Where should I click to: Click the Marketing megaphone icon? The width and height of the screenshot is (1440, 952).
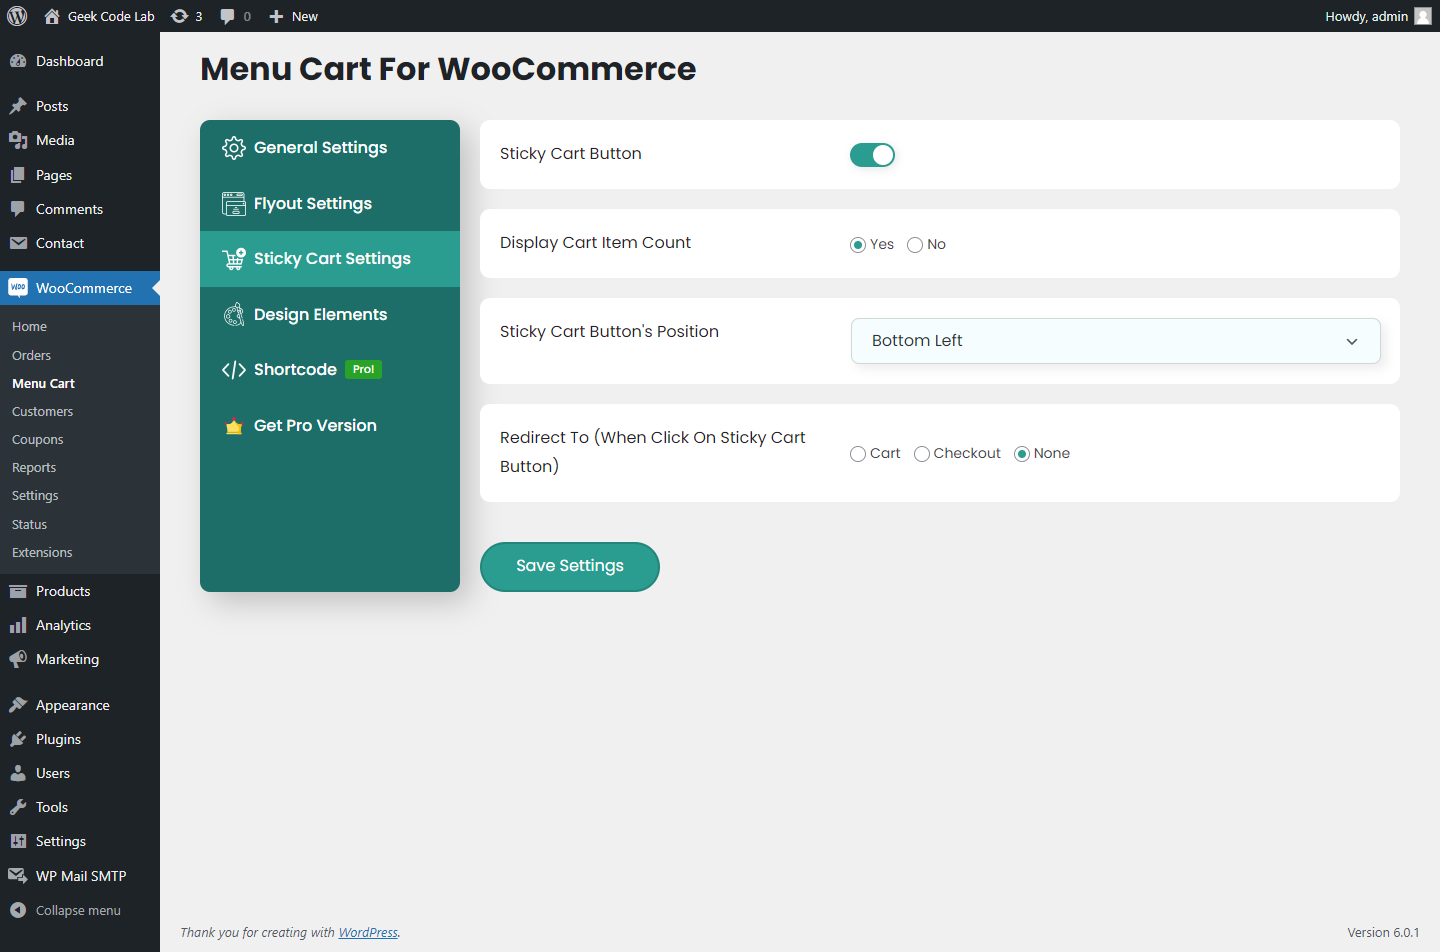18,659
